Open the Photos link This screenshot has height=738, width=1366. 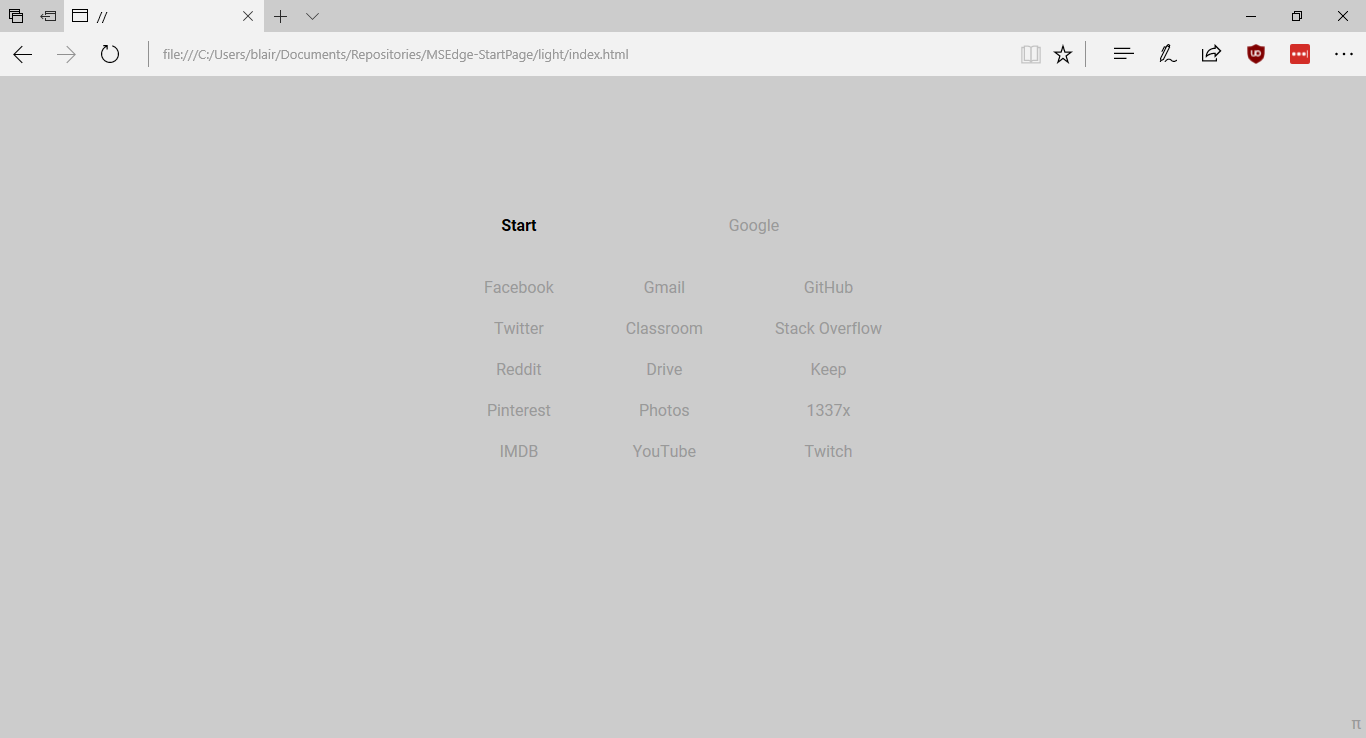[664, 411]
